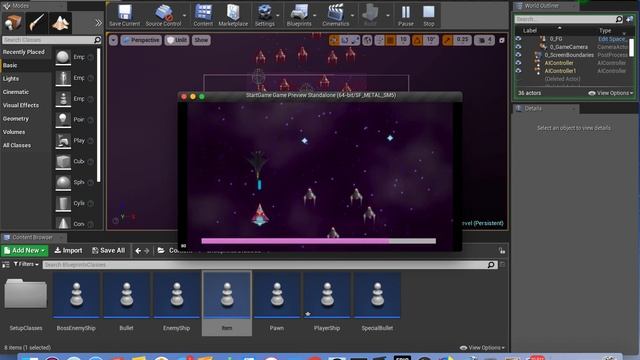
Task: Open Blueprints dropdown arrow
Action: [x=315, y=16]
